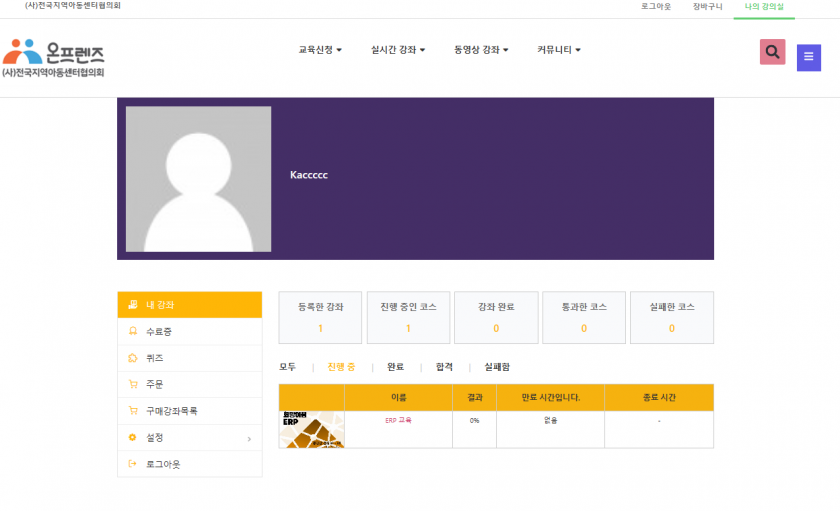The width and height of the screenshot is (840, 511).
Task: Click the 종료 시간 column header
Action: click(659, 397)
